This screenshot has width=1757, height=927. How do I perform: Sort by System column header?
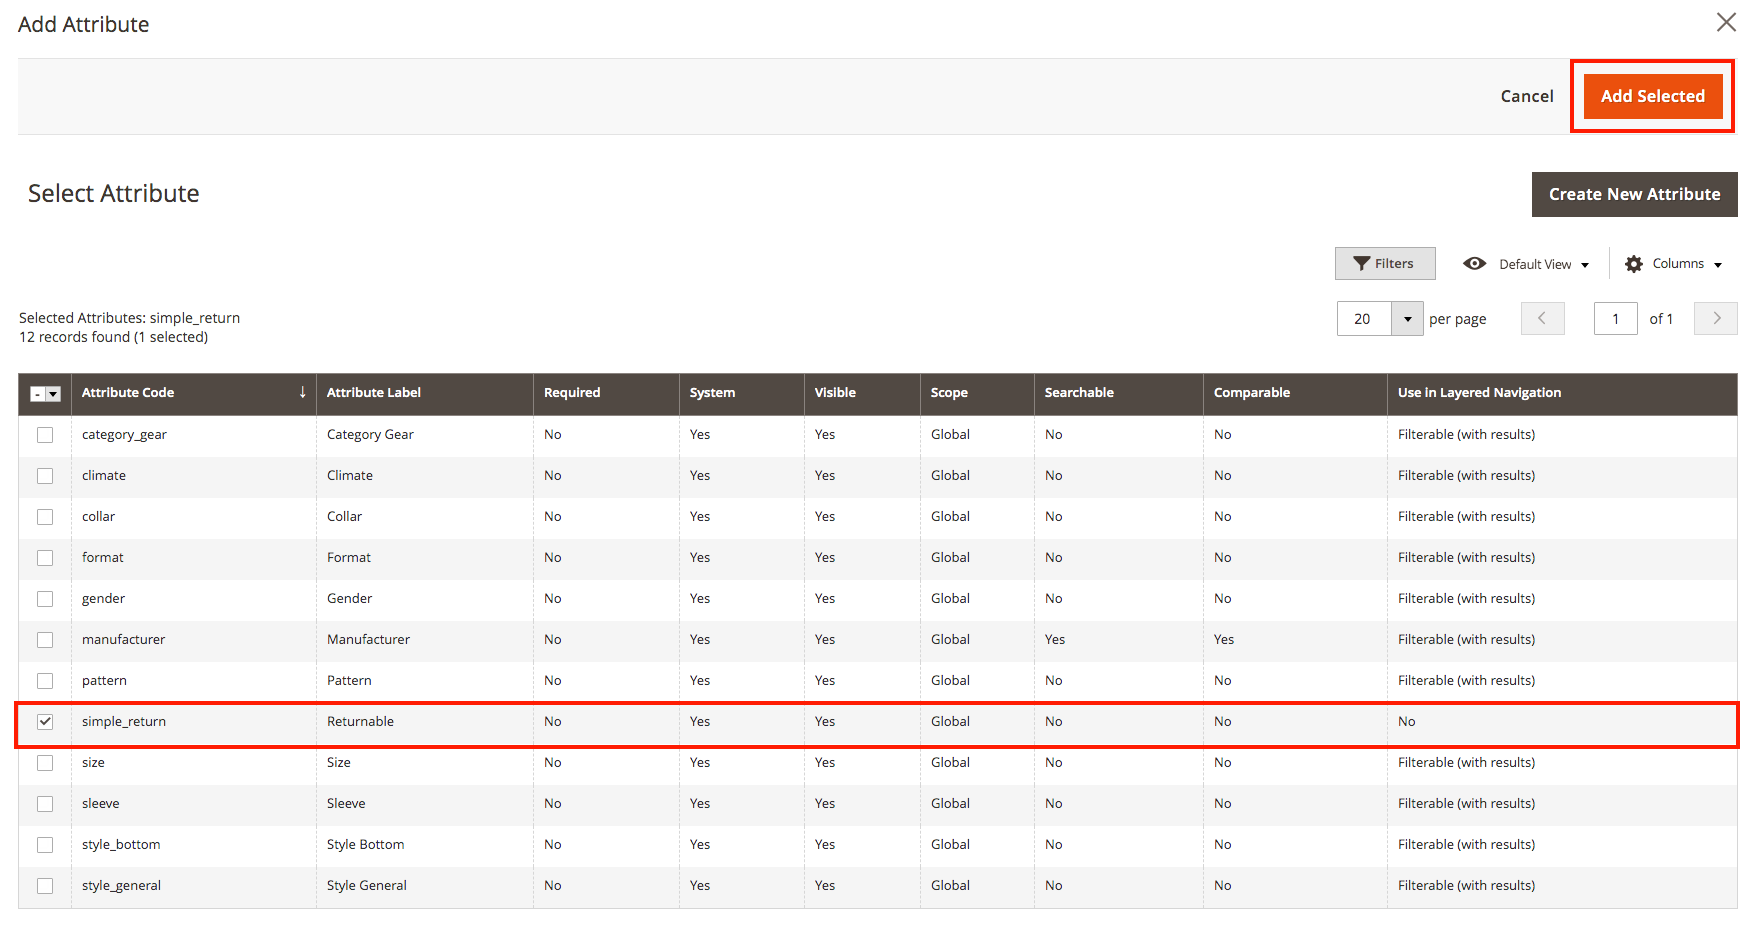pyautogui.click(x=741, y=393)
